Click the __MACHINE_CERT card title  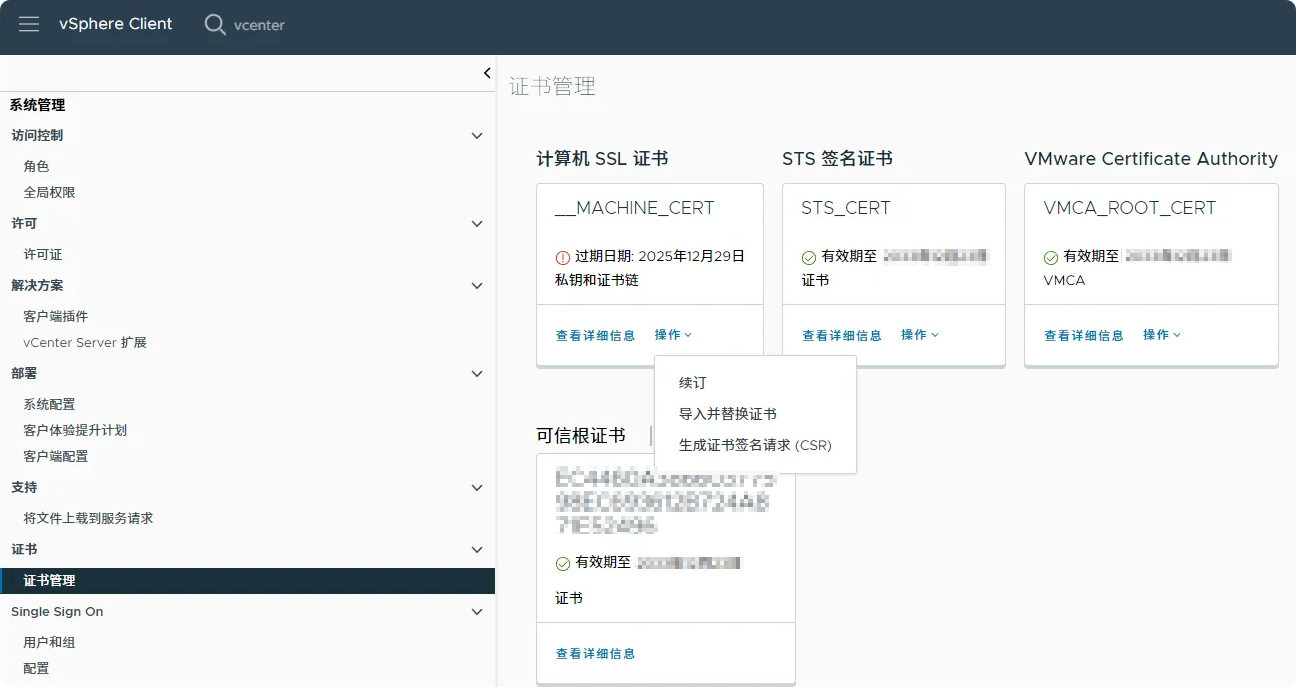coord(635,208)
